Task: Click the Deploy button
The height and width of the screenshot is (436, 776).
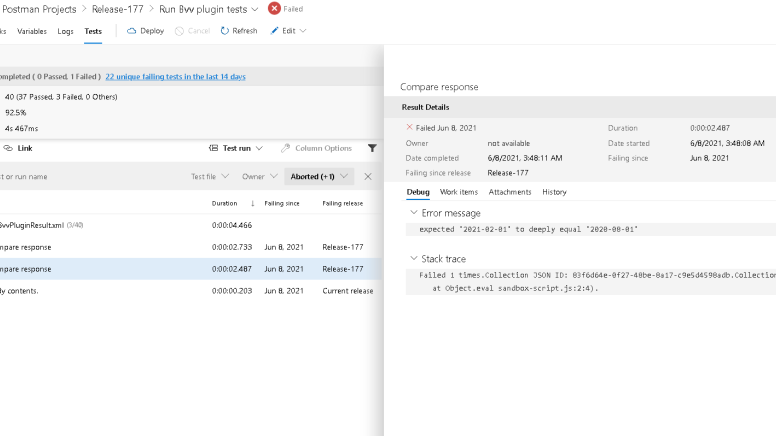Action: (146, 31)
